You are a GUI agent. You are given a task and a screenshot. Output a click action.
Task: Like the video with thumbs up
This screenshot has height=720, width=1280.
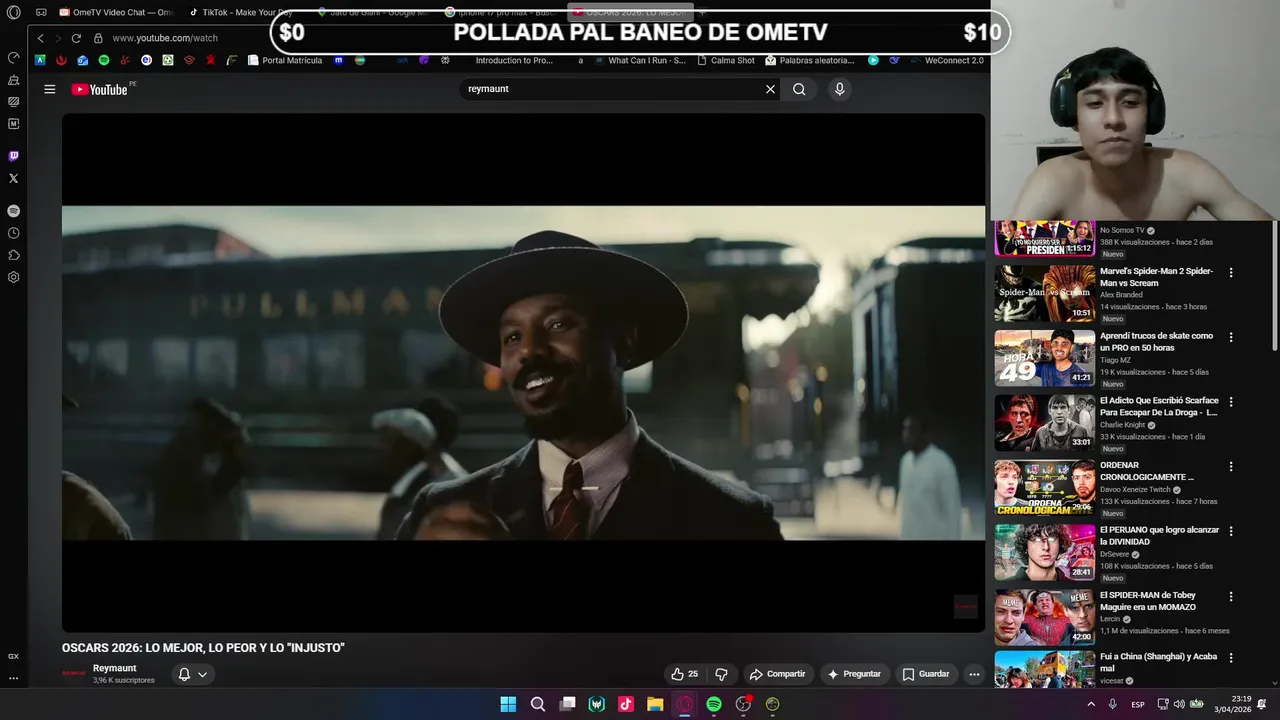pos(685,674)
